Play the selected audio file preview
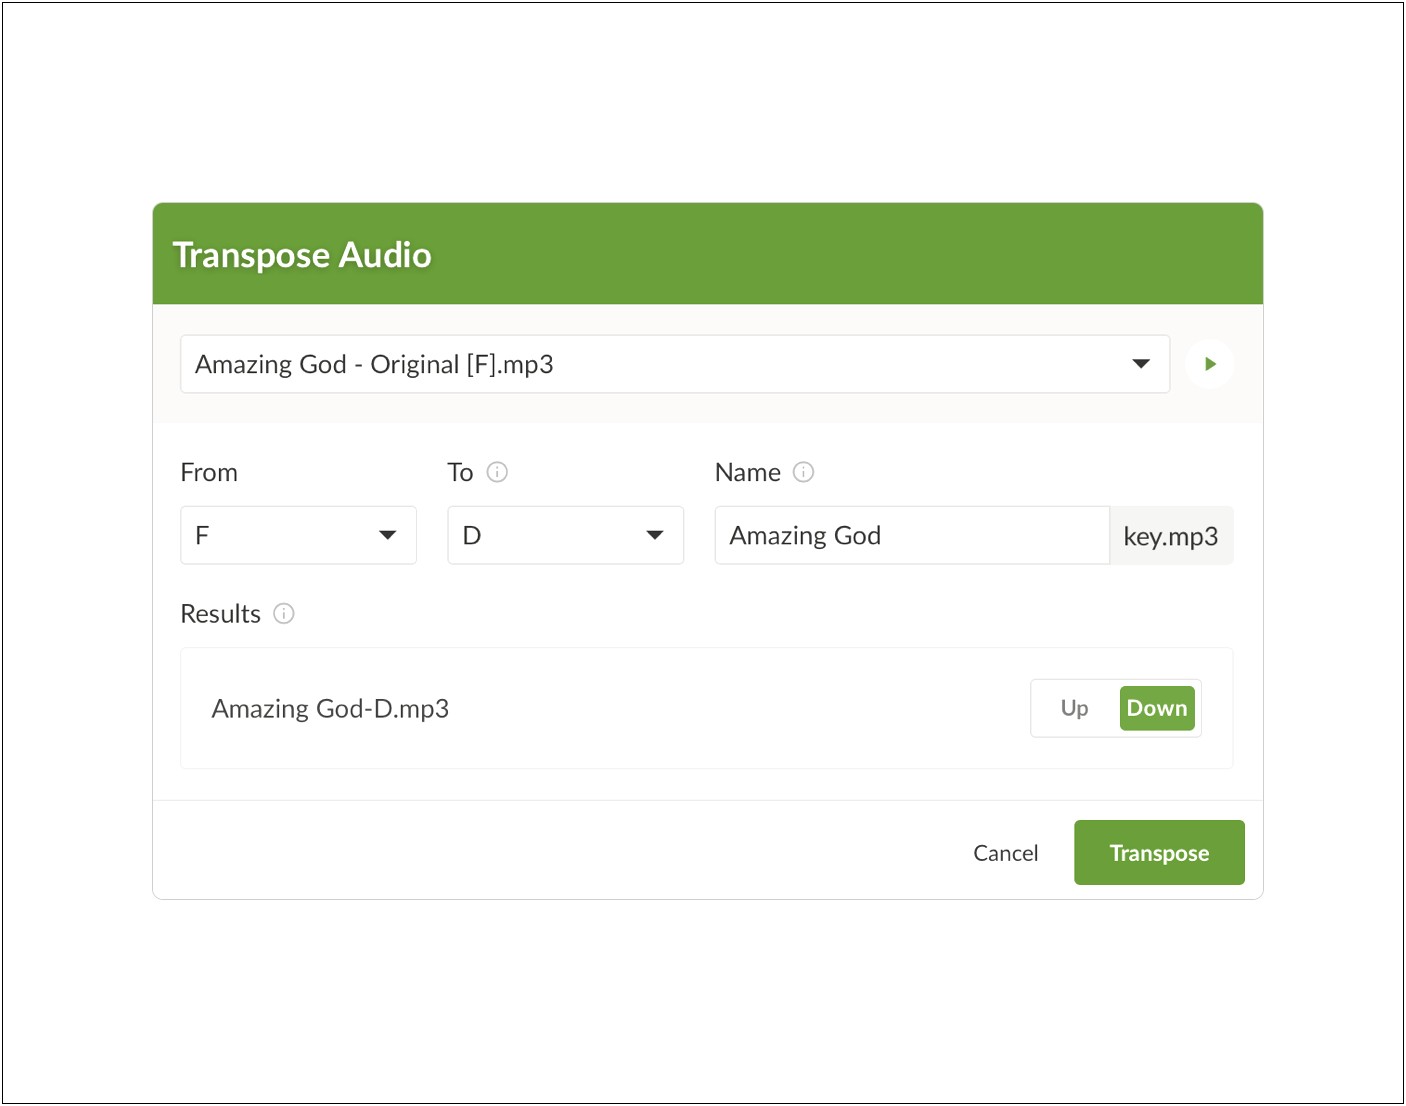Screen dimensions: 1406x1106 tap(1209, 364)
